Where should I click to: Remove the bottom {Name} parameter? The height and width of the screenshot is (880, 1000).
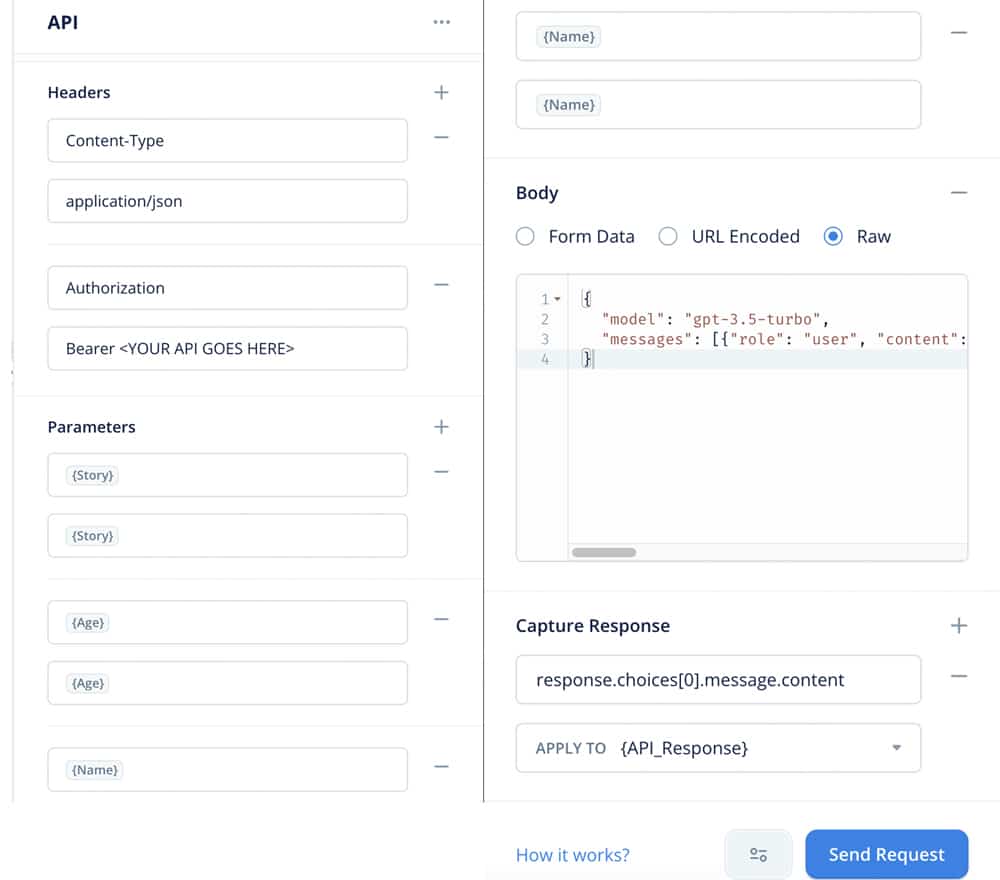point(441,766)
